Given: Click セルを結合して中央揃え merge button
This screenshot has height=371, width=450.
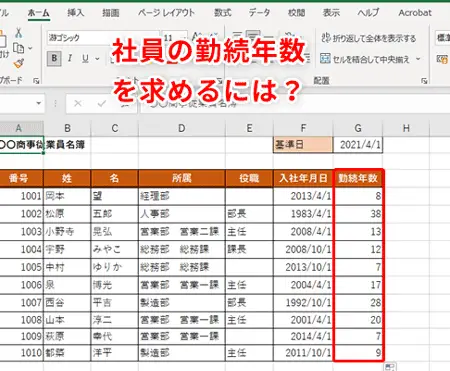Looking at the screenshot, I should (364, 59).
